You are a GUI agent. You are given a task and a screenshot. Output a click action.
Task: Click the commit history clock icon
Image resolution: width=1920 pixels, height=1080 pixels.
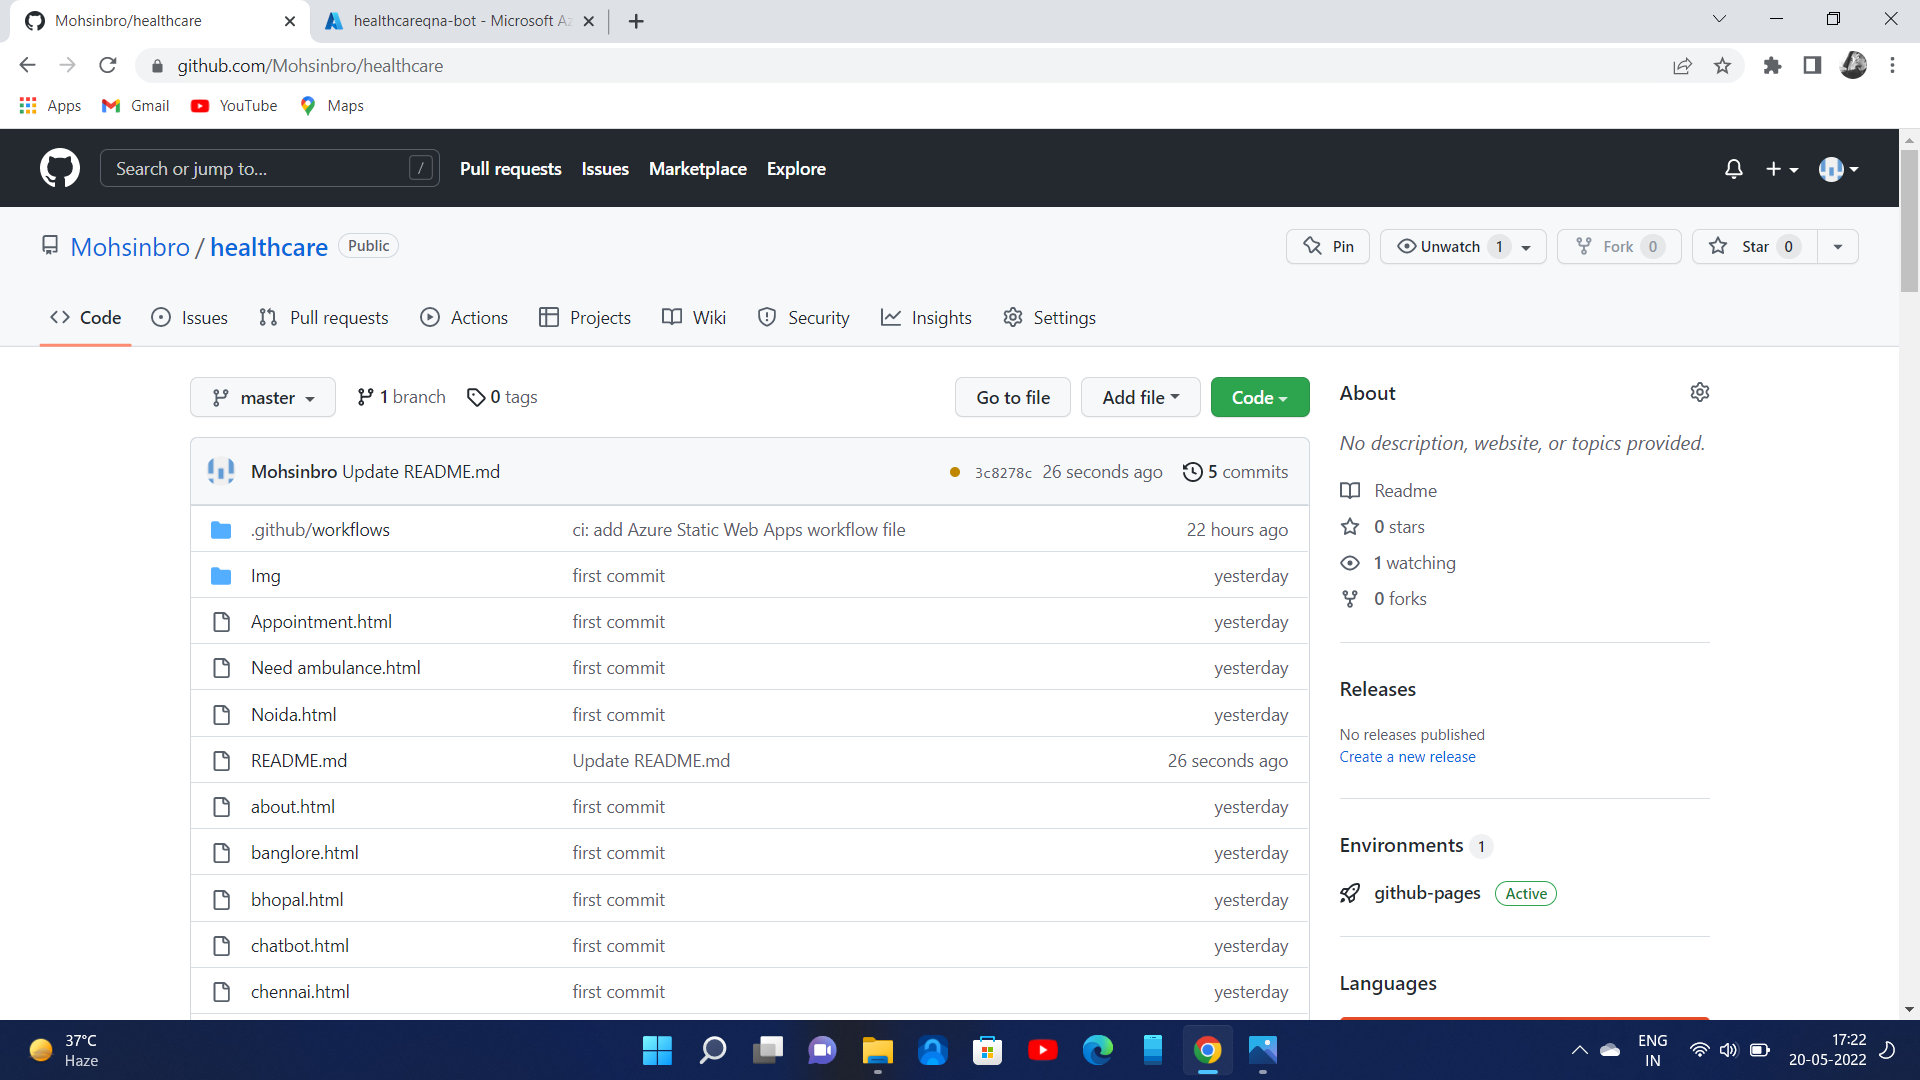pyautogui.click(x=1192, y=472)
